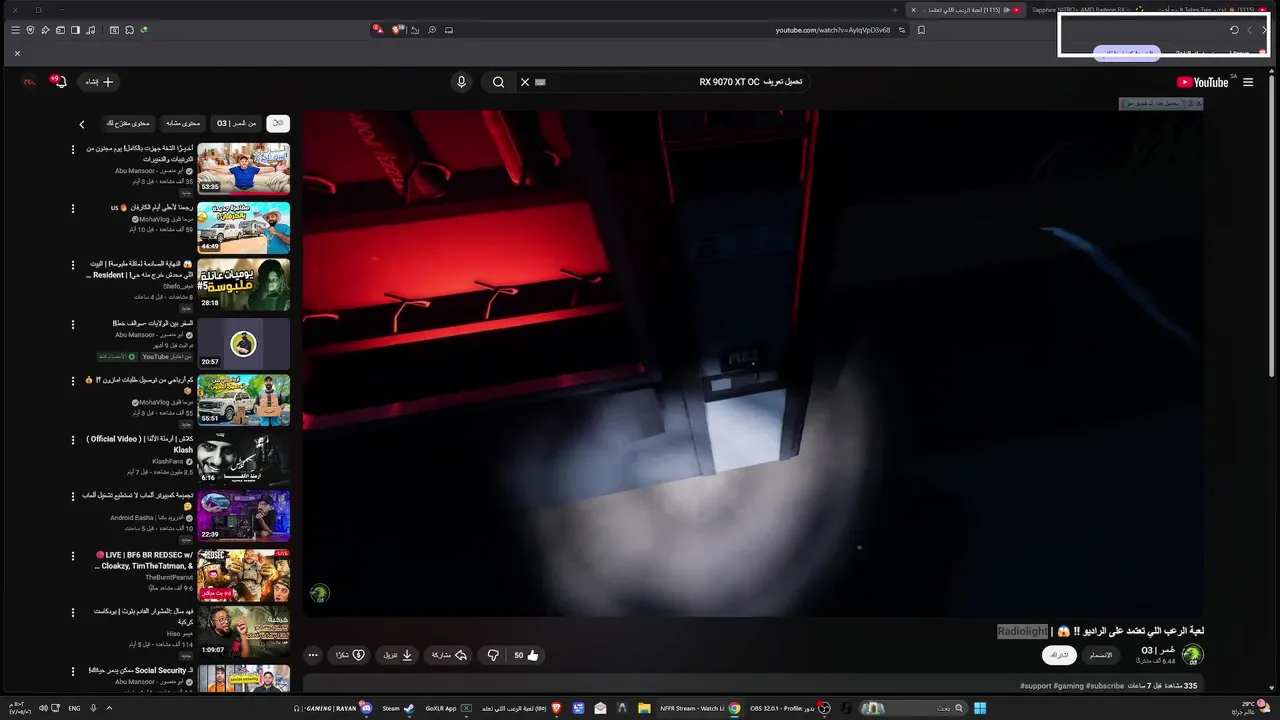Open the 28:18 Resident video thumbnail

point(243,284)
